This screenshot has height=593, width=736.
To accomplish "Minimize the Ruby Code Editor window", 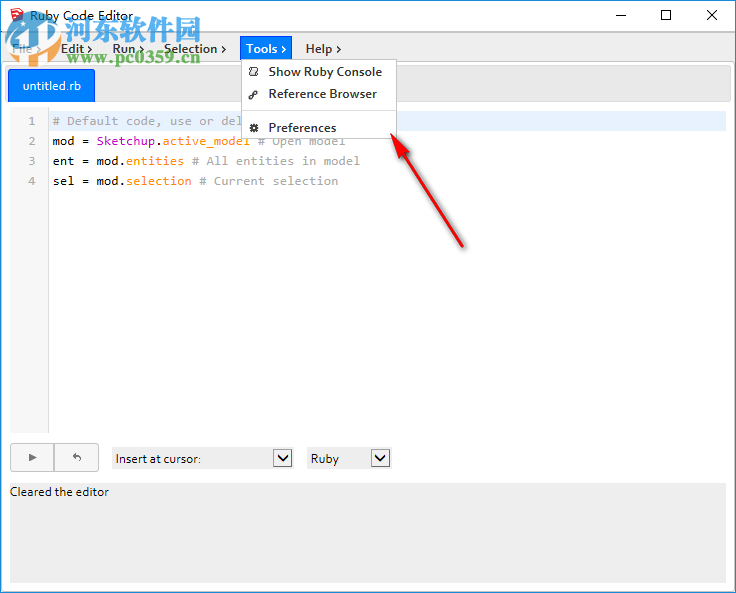I will [x=621, y=15].
